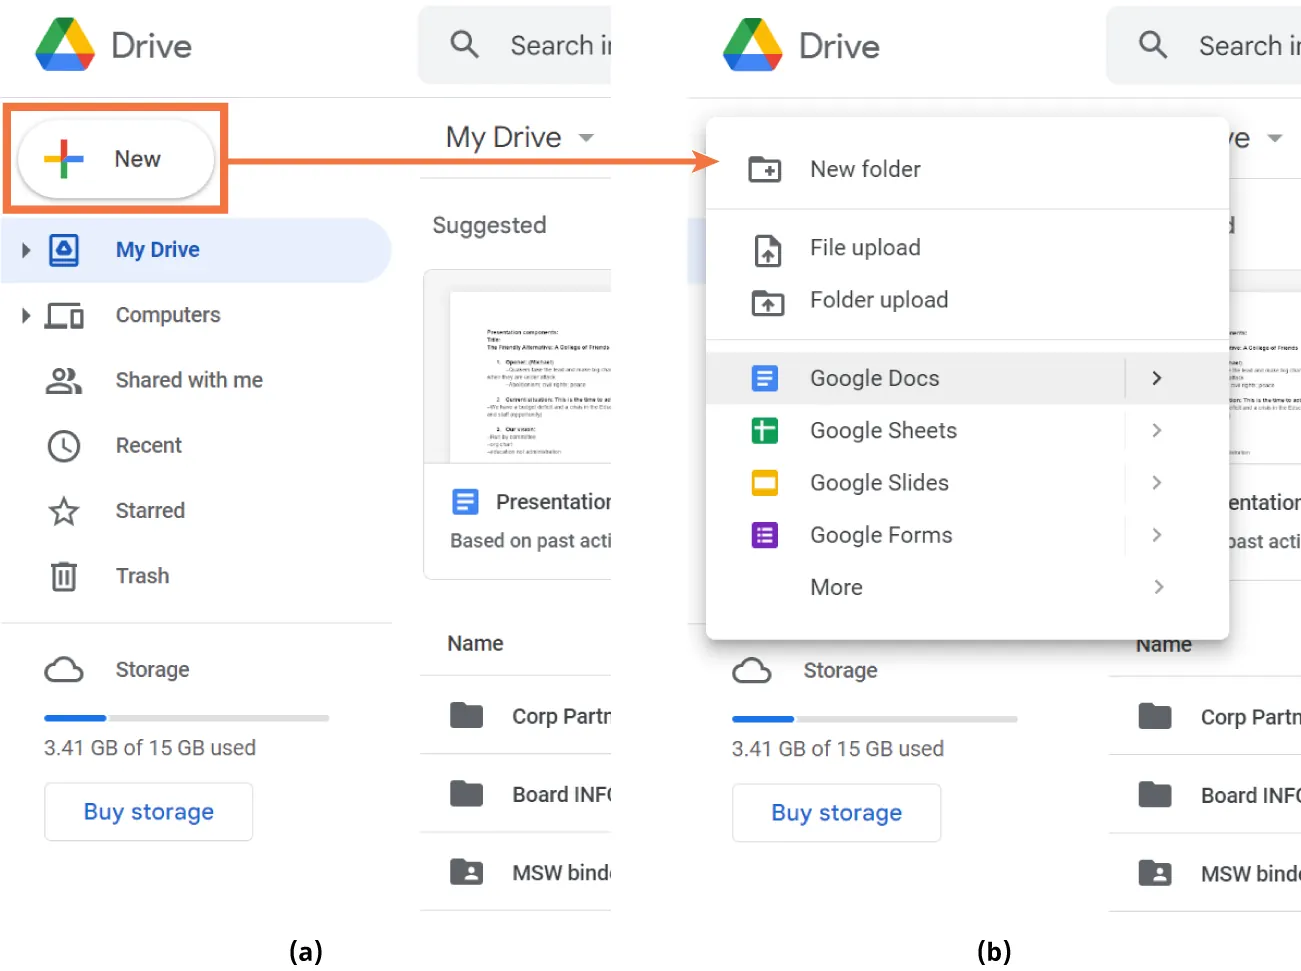View the Storage cloud section
The image size is (1301, 971).
152,669
